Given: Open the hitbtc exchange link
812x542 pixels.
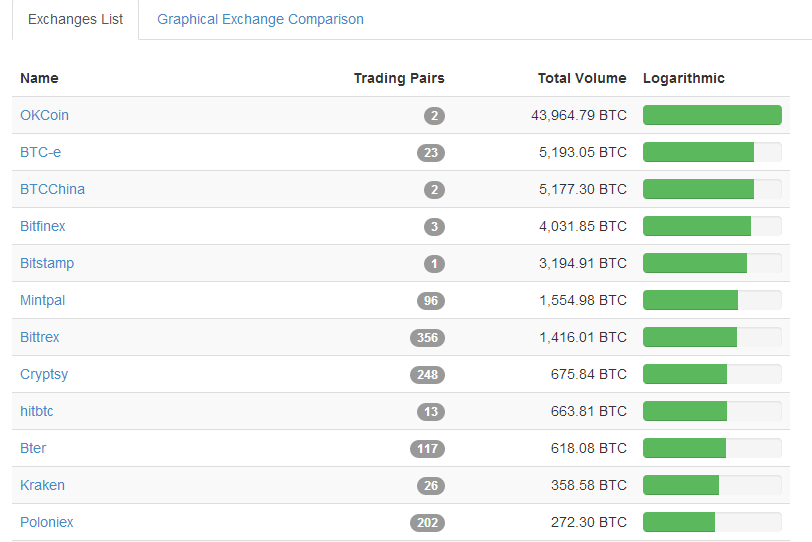Looking at the screenshot, I should [x=36, y=412].
